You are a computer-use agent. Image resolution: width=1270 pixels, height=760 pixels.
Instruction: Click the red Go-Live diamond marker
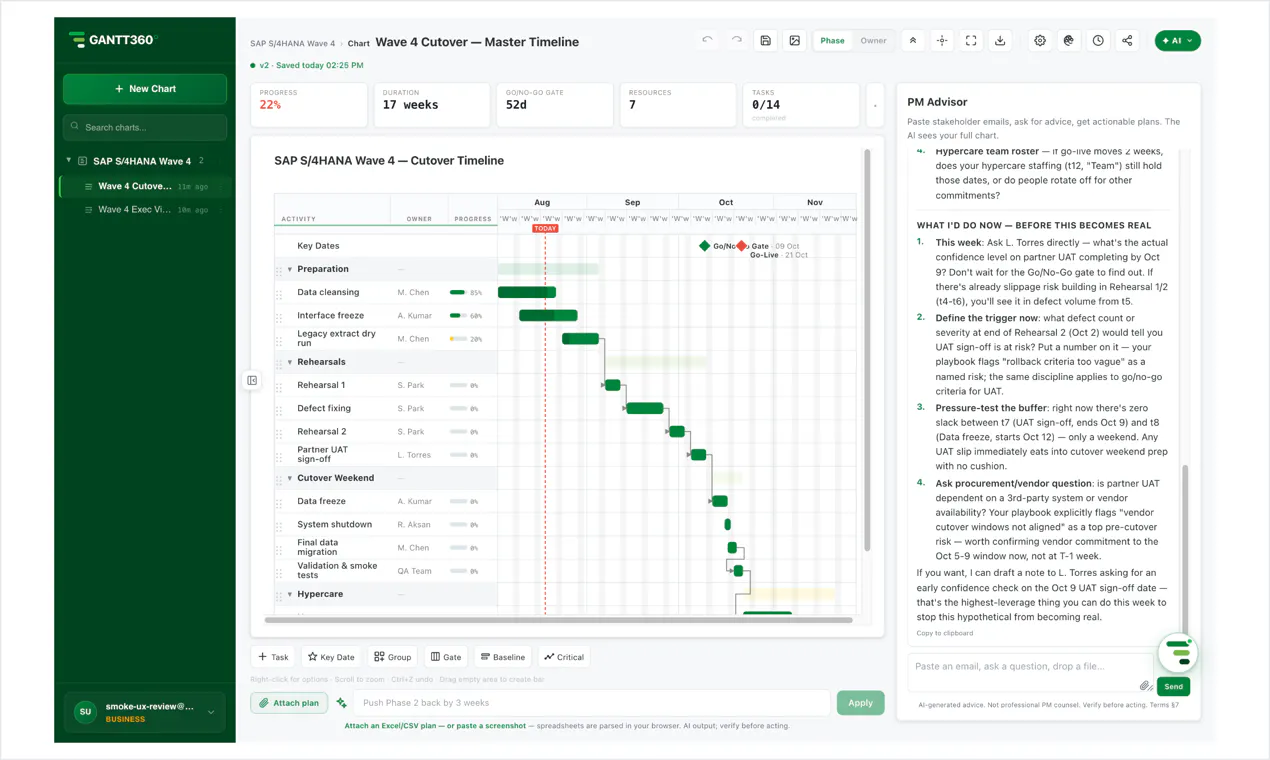click(x=741, y=246)
